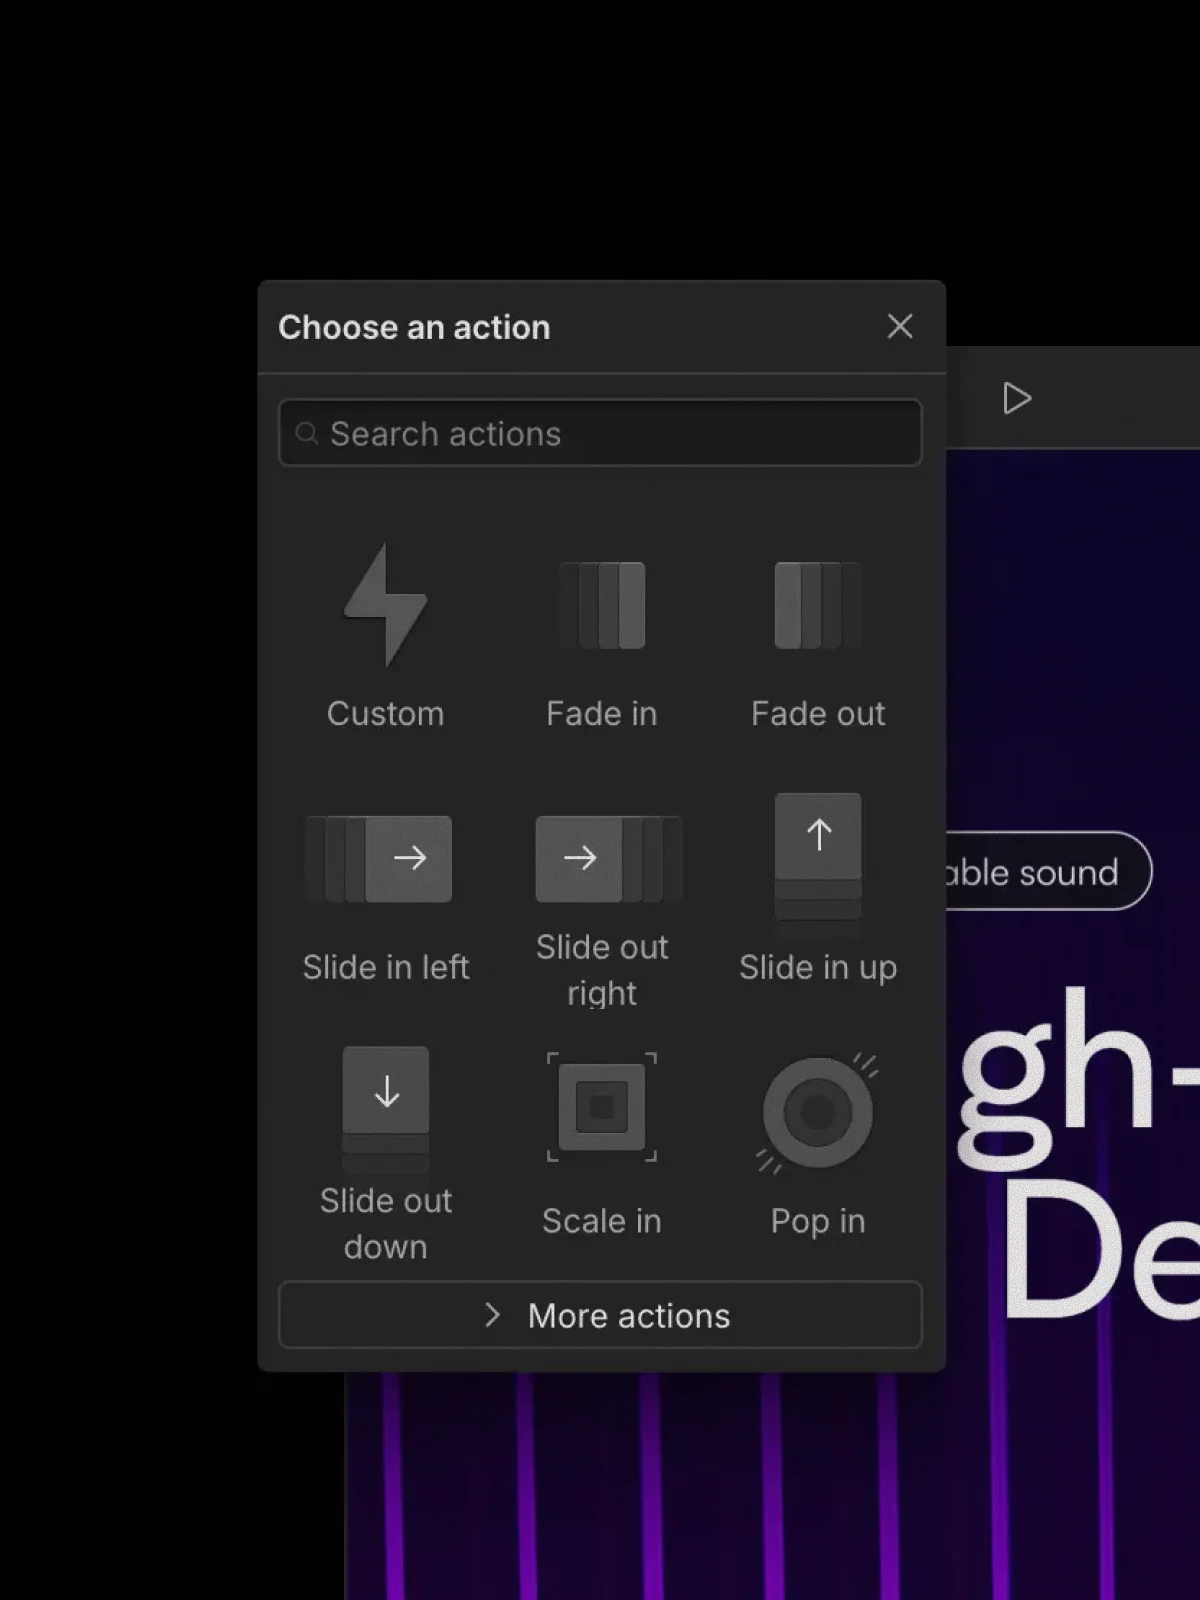Select the Slide out down icon
The image size is (1200, 1600).
pyautogui.click(x=385, y=1108)
